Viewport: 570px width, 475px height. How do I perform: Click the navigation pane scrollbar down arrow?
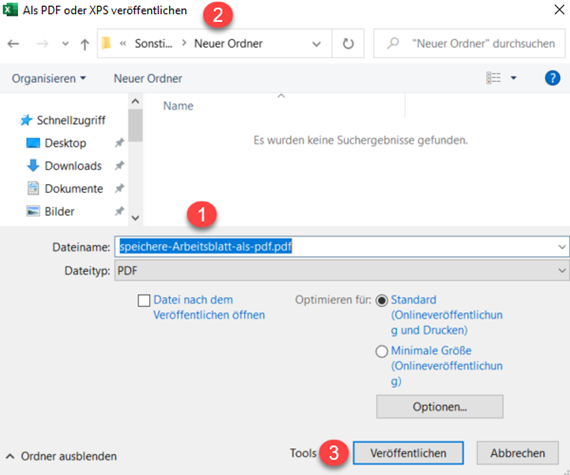(135, 218)
